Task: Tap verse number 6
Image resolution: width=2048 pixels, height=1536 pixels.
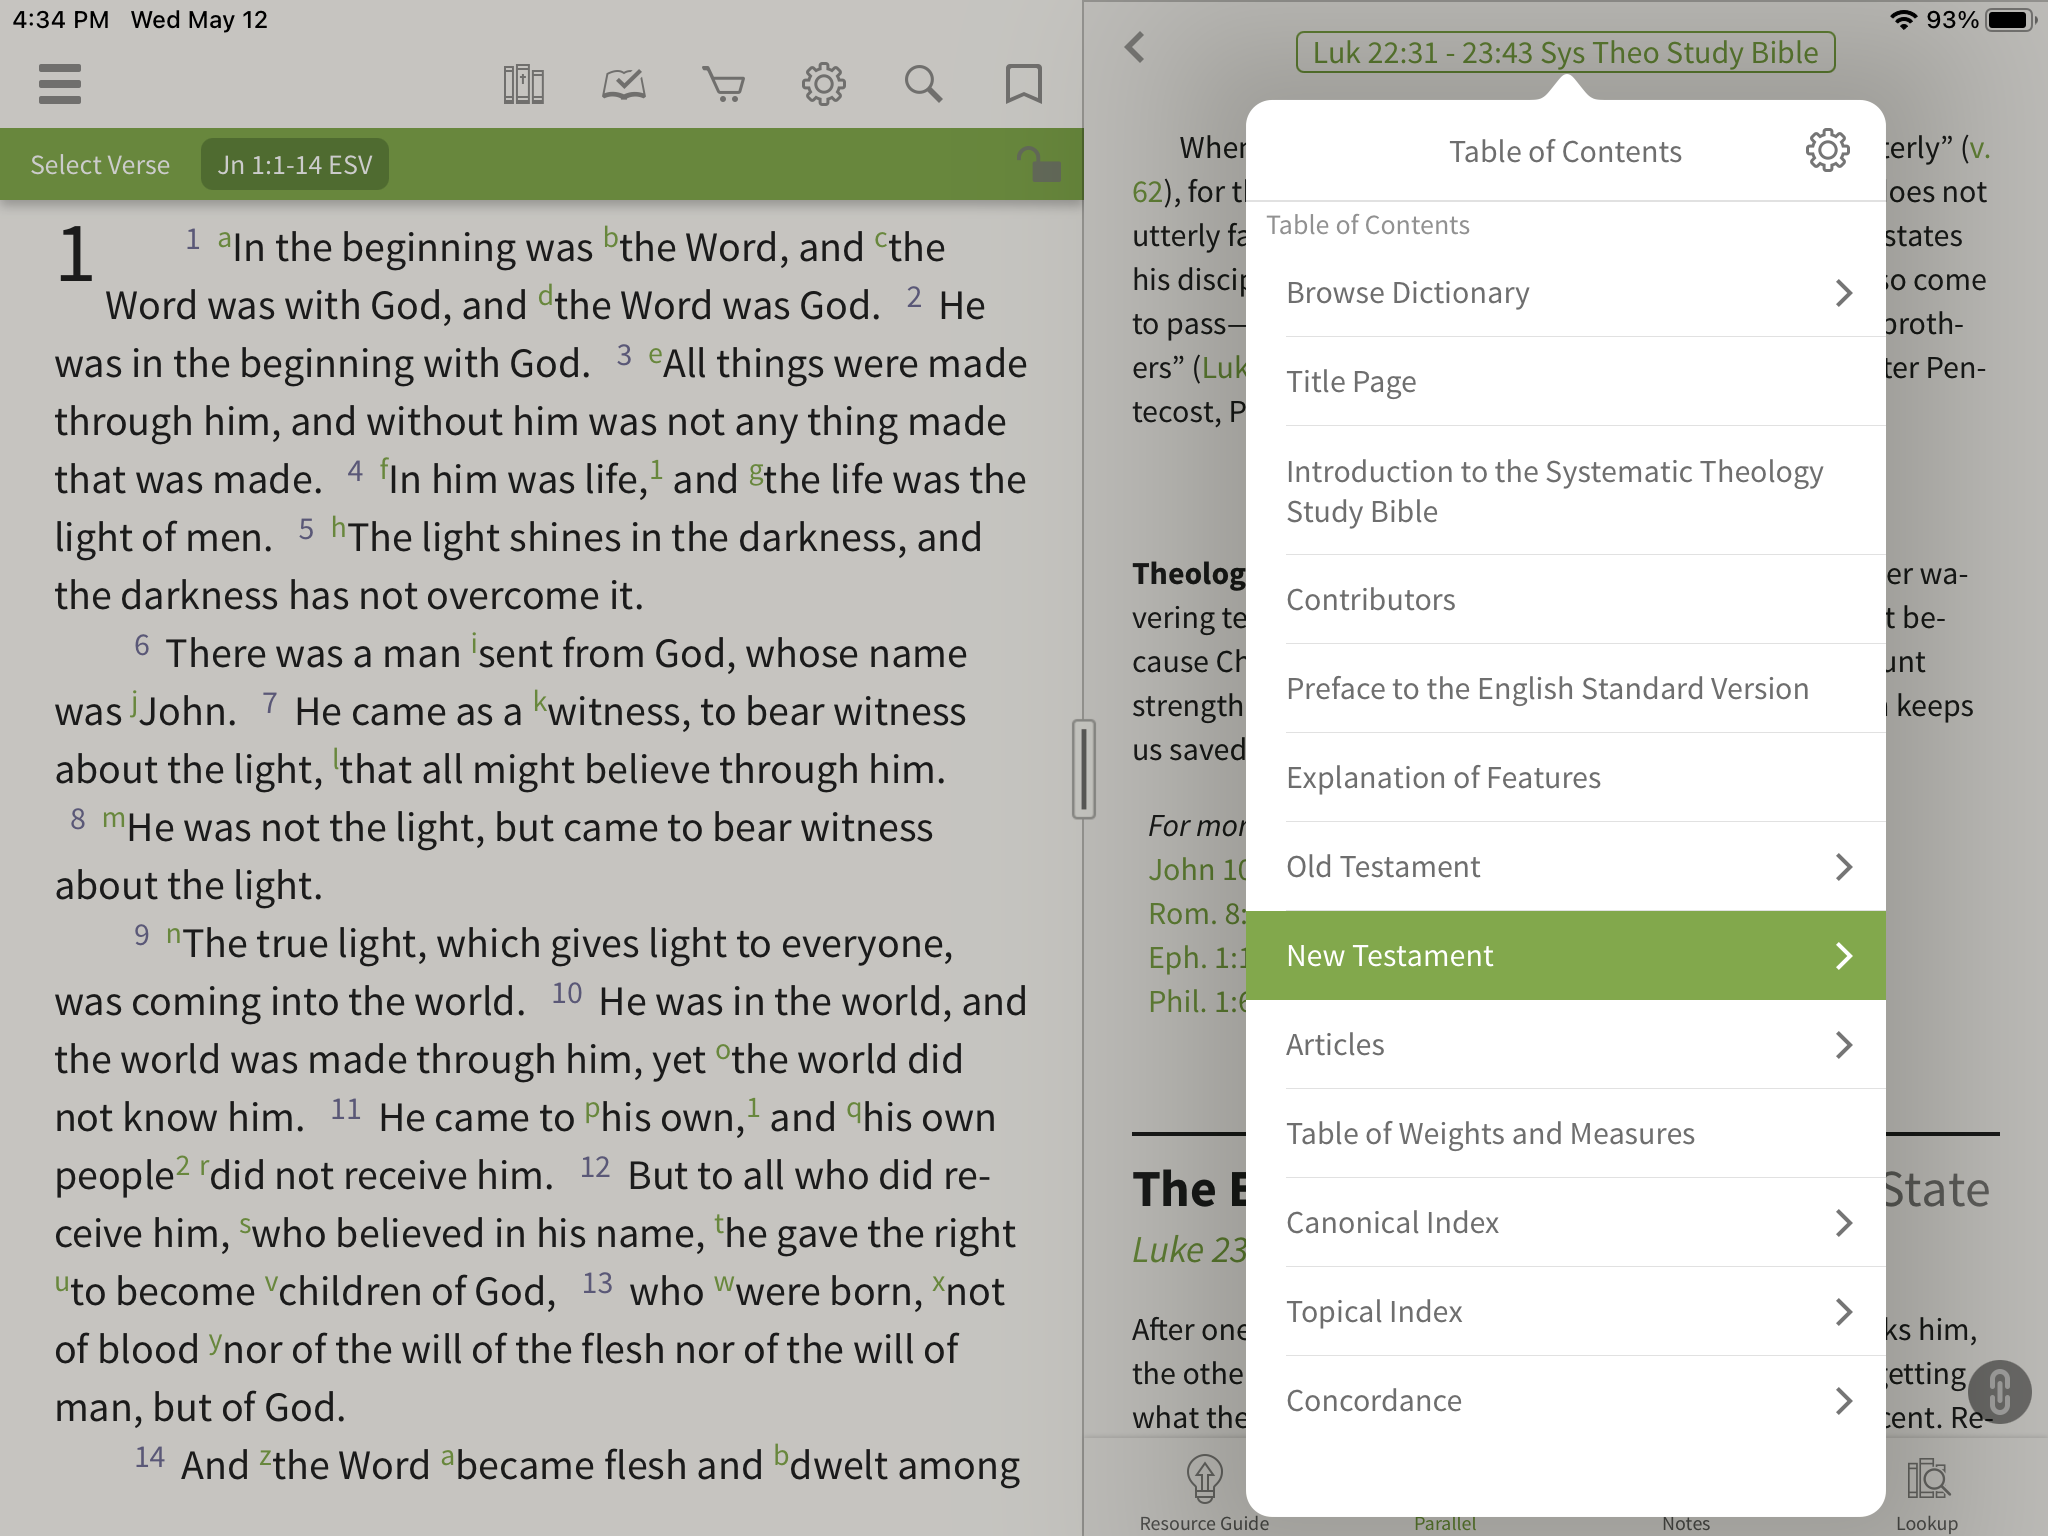Action: (x=142, y=645)
